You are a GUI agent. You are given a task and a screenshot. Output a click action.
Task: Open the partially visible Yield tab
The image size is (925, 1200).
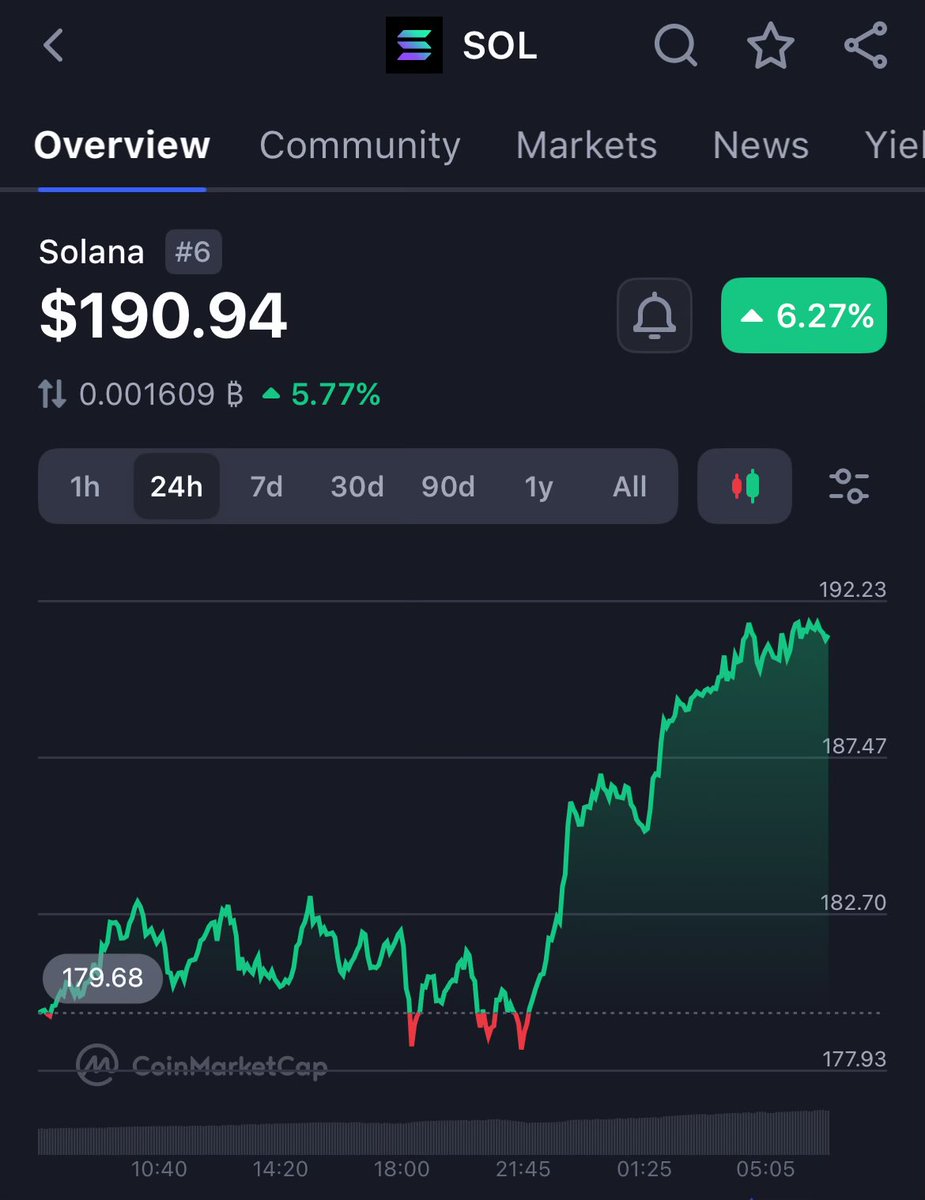tap(895, 146)
